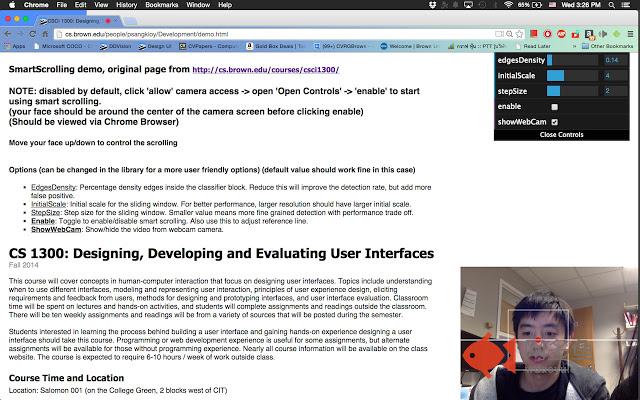Screen dimensions: 640x400
Task: Click the red square extension icon
Action: 533,33
